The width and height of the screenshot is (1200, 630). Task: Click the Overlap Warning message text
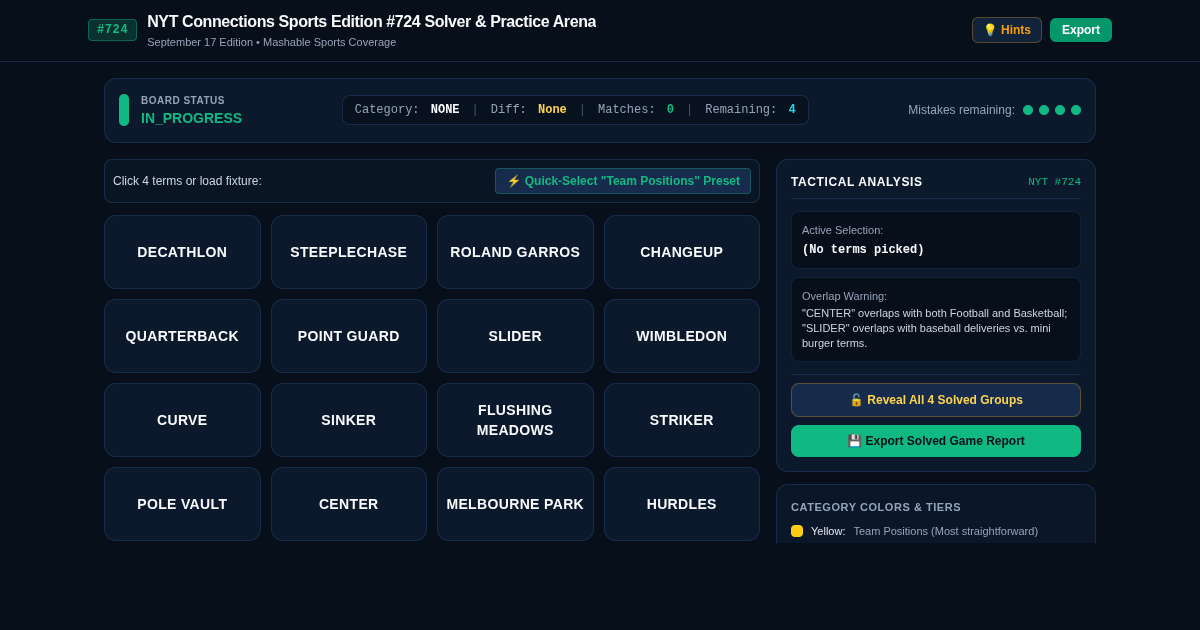coord(935,328)
